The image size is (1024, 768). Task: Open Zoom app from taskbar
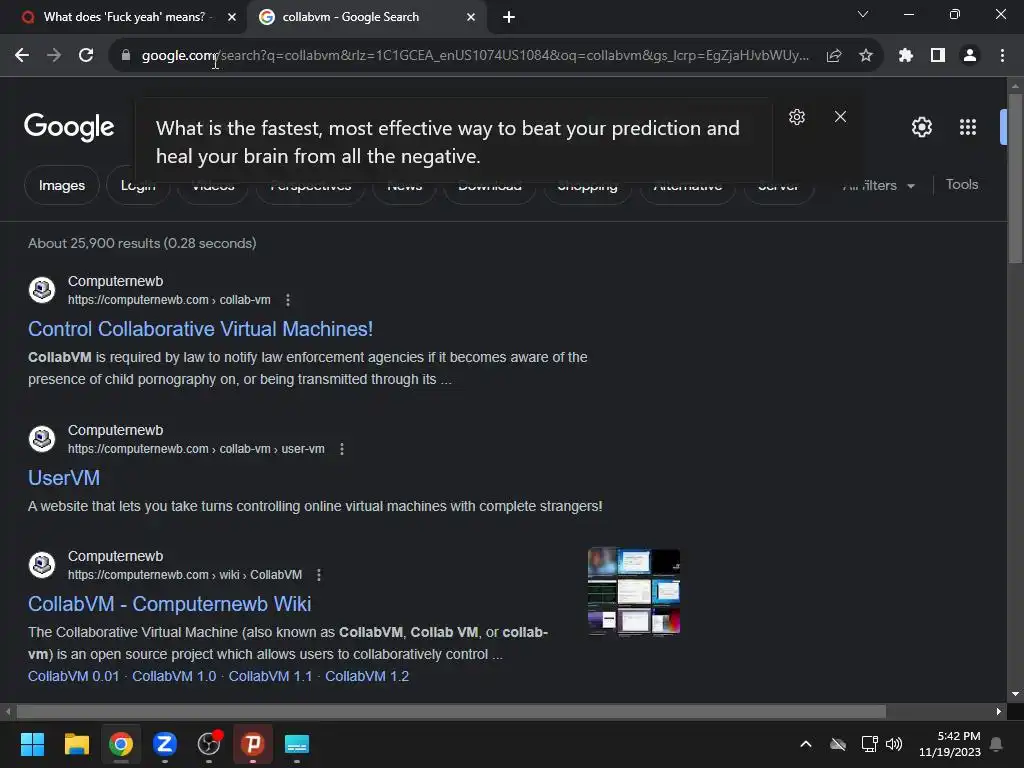[x=165, y=744]
